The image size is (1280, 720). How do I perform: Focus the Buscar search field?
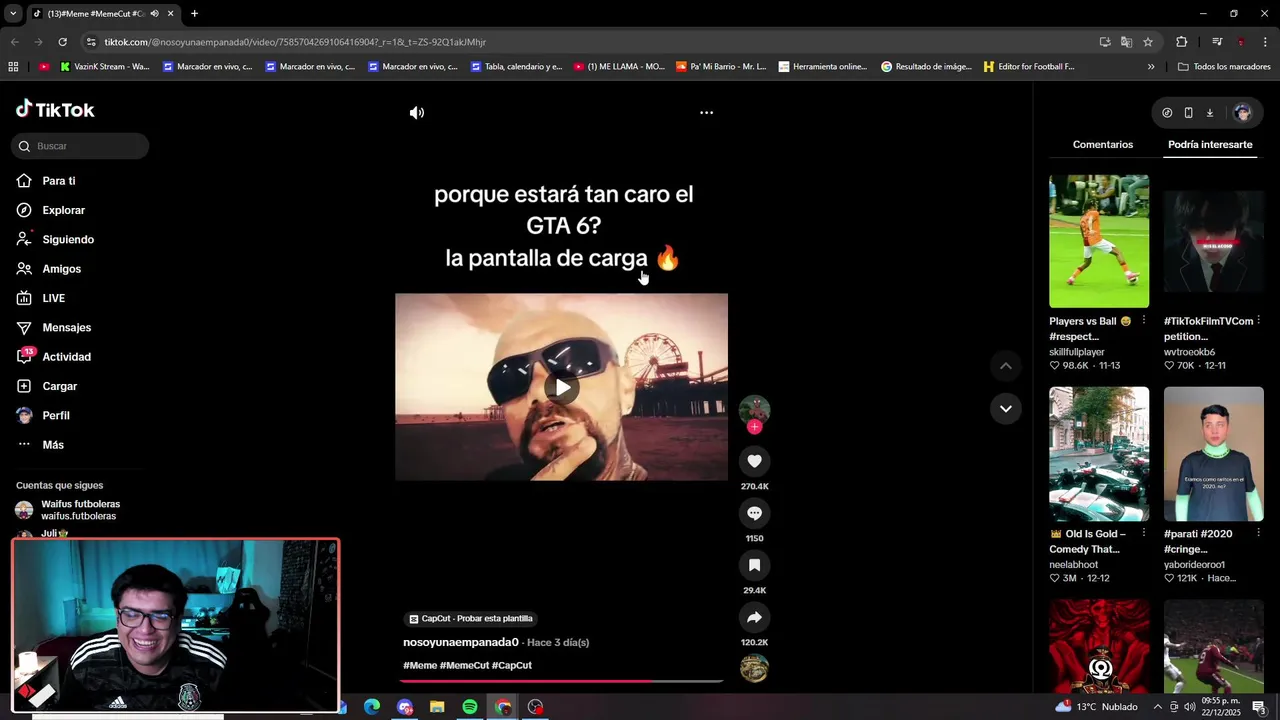click(x=81, y=146)
